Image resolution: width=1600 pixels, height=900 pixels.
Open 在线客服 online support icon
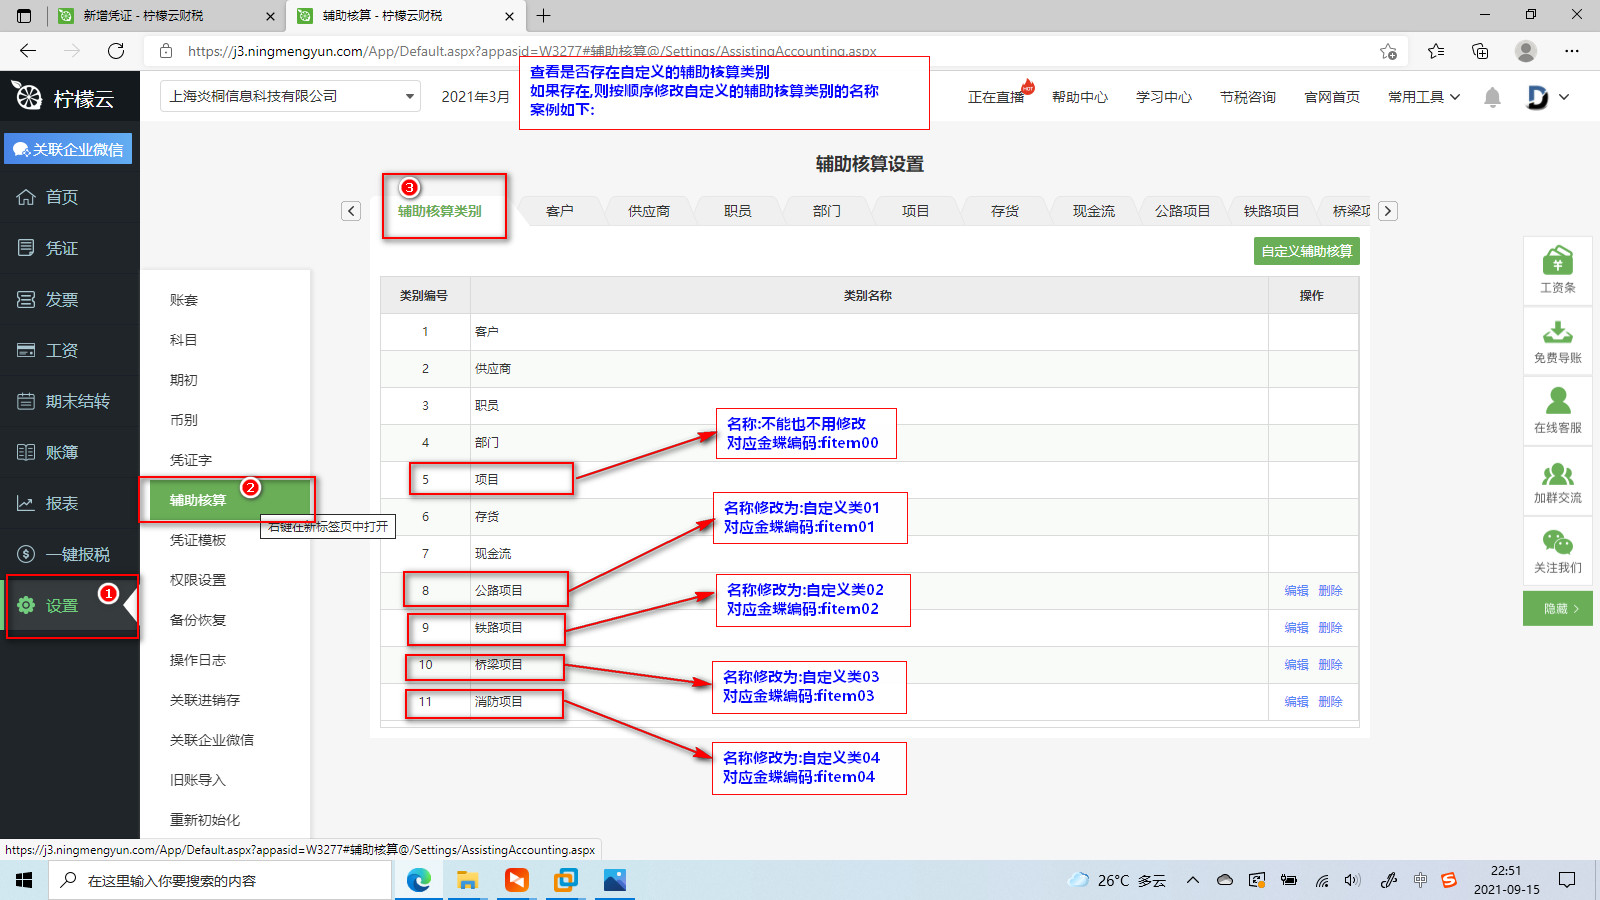[x=1557, y=402]
